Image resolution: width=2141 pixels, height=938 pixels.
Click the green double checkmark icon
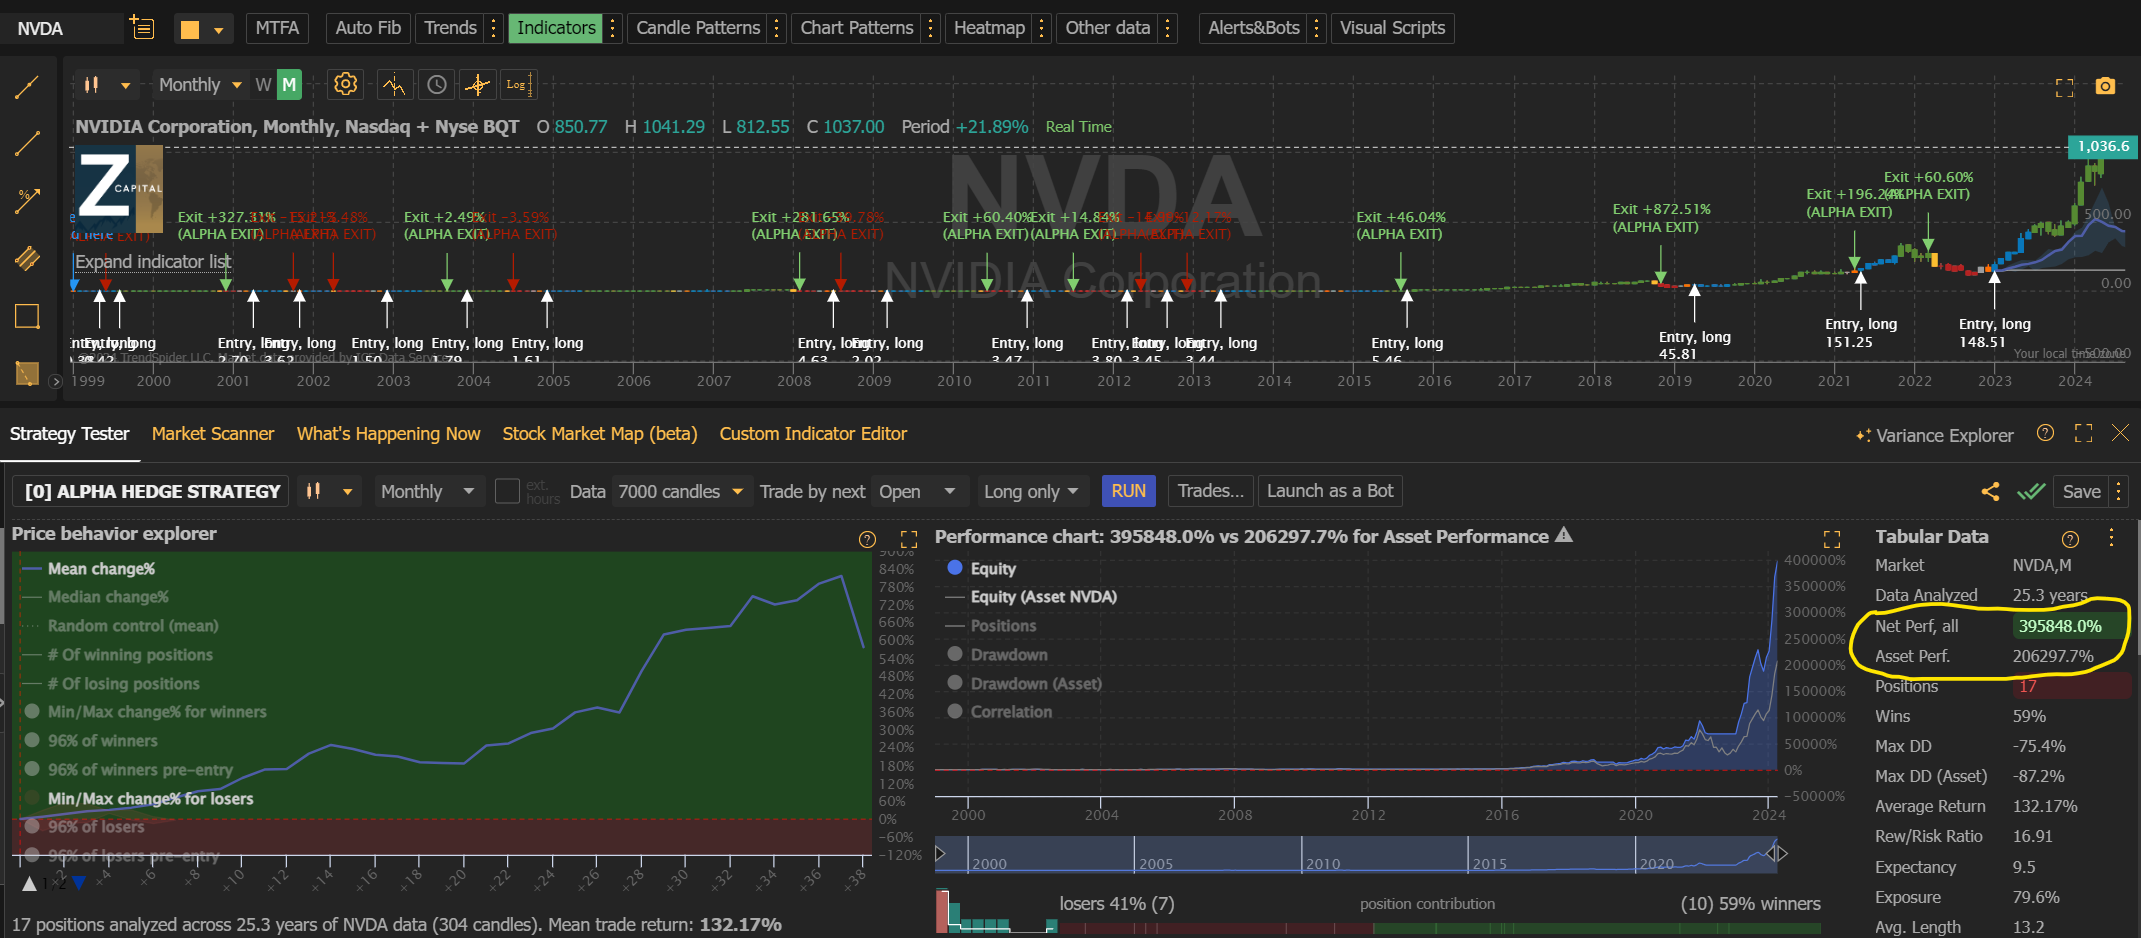coord(2030,491)
